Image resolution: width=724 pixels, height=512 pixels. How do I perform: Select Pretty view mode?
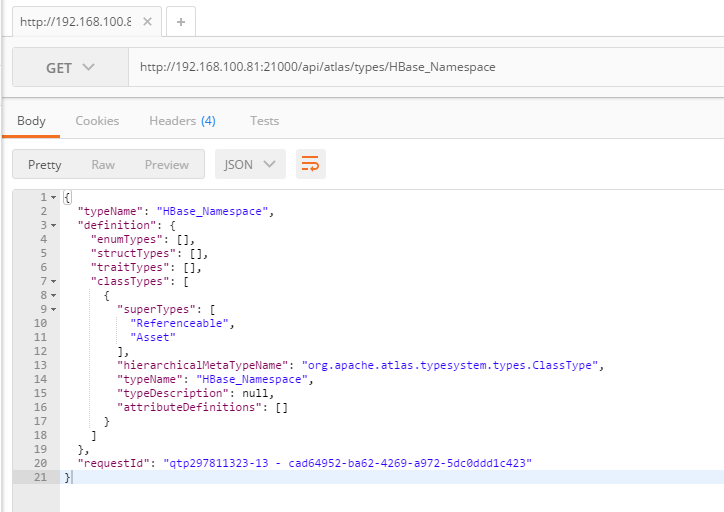pos(44,165)
